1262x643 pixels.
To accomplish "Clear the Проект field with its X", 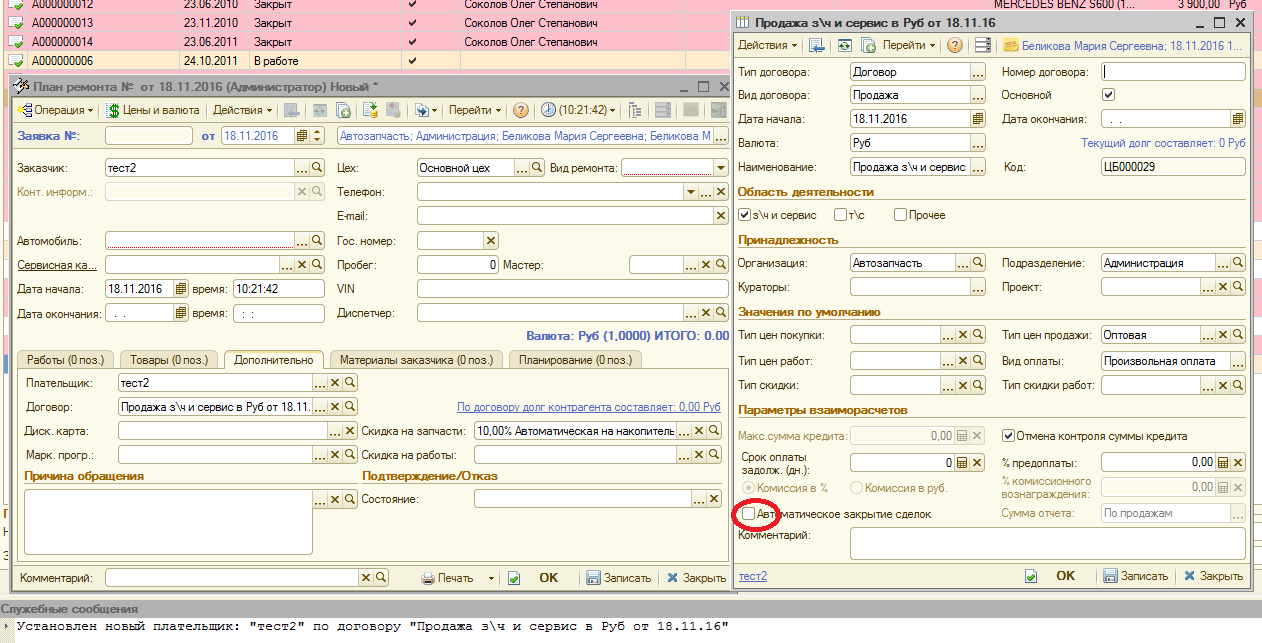I will pos(1223,287).
